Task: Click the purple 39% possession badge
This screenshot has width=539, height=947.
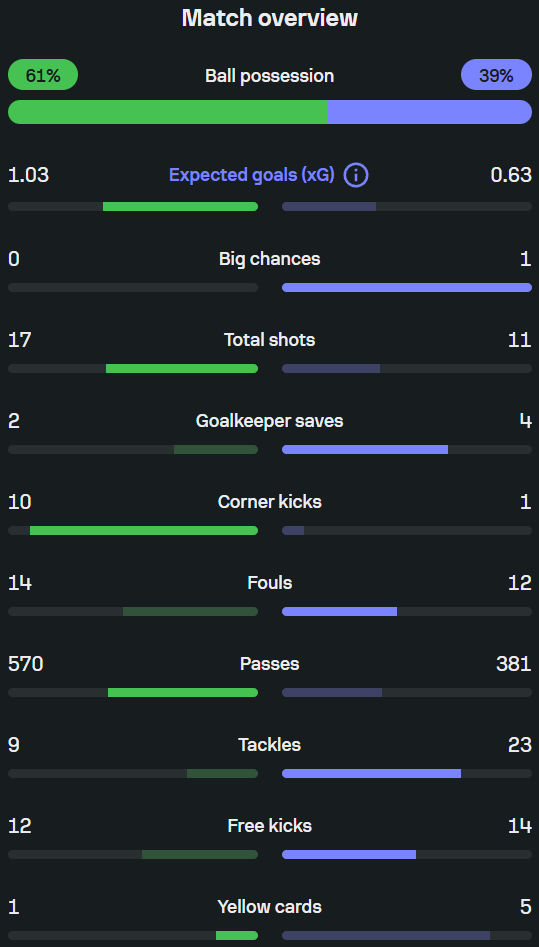Action: (496, 75)
